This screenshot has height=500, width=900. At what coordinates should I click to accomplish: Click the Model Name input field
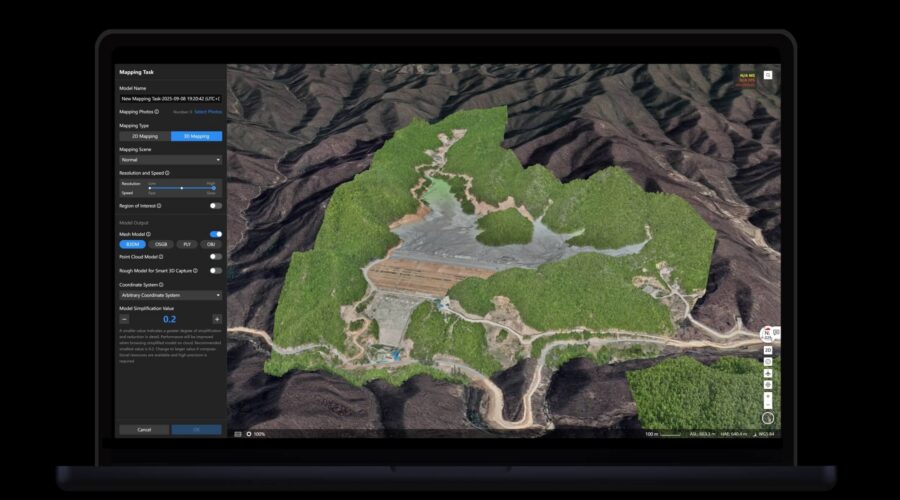pyautogui.click(x=170, y=99)
